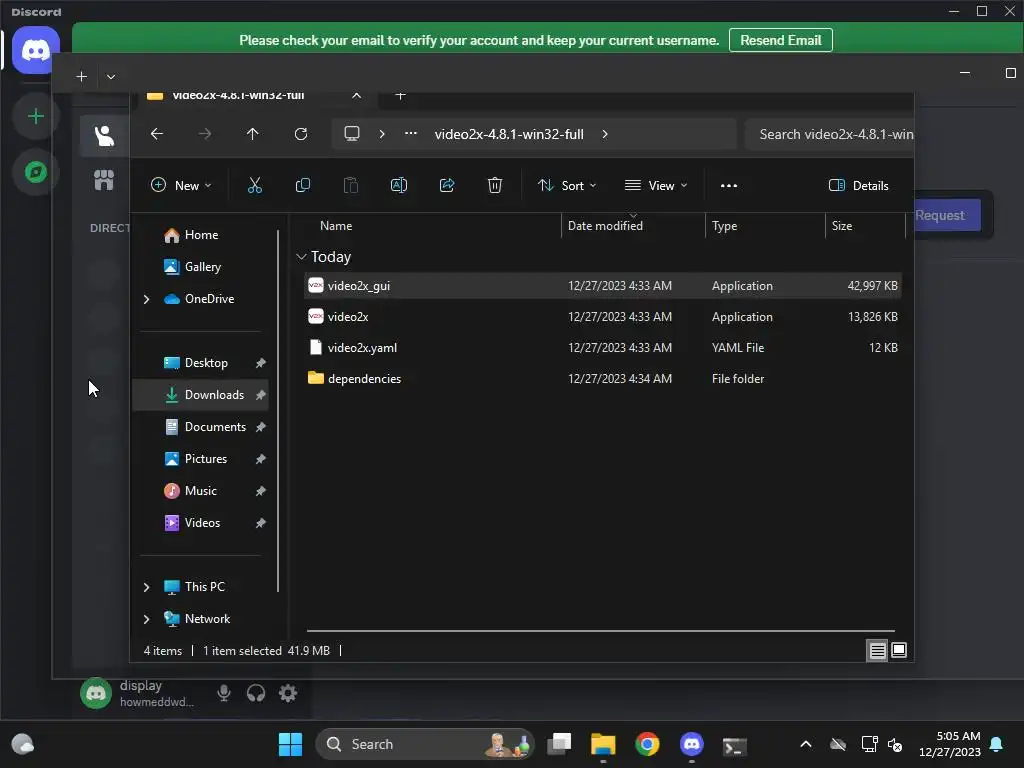
Task: Open the See more three-dots menu
Action: 729,185
